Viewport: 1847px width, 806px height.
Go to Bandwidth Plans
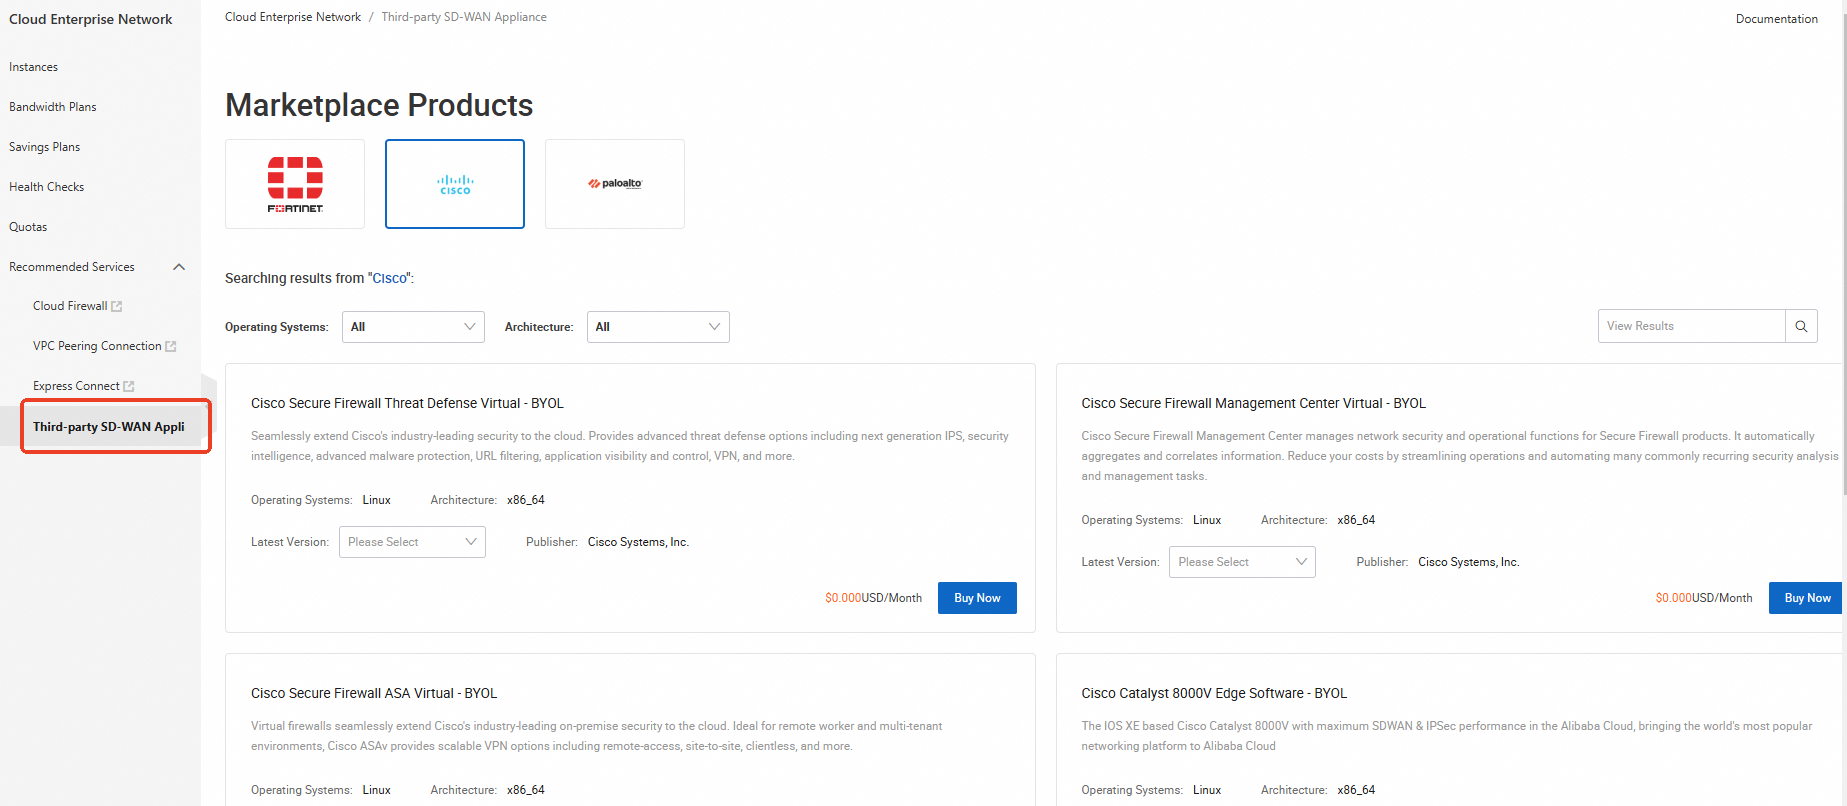pyautogui.click(x=53, y=107)
